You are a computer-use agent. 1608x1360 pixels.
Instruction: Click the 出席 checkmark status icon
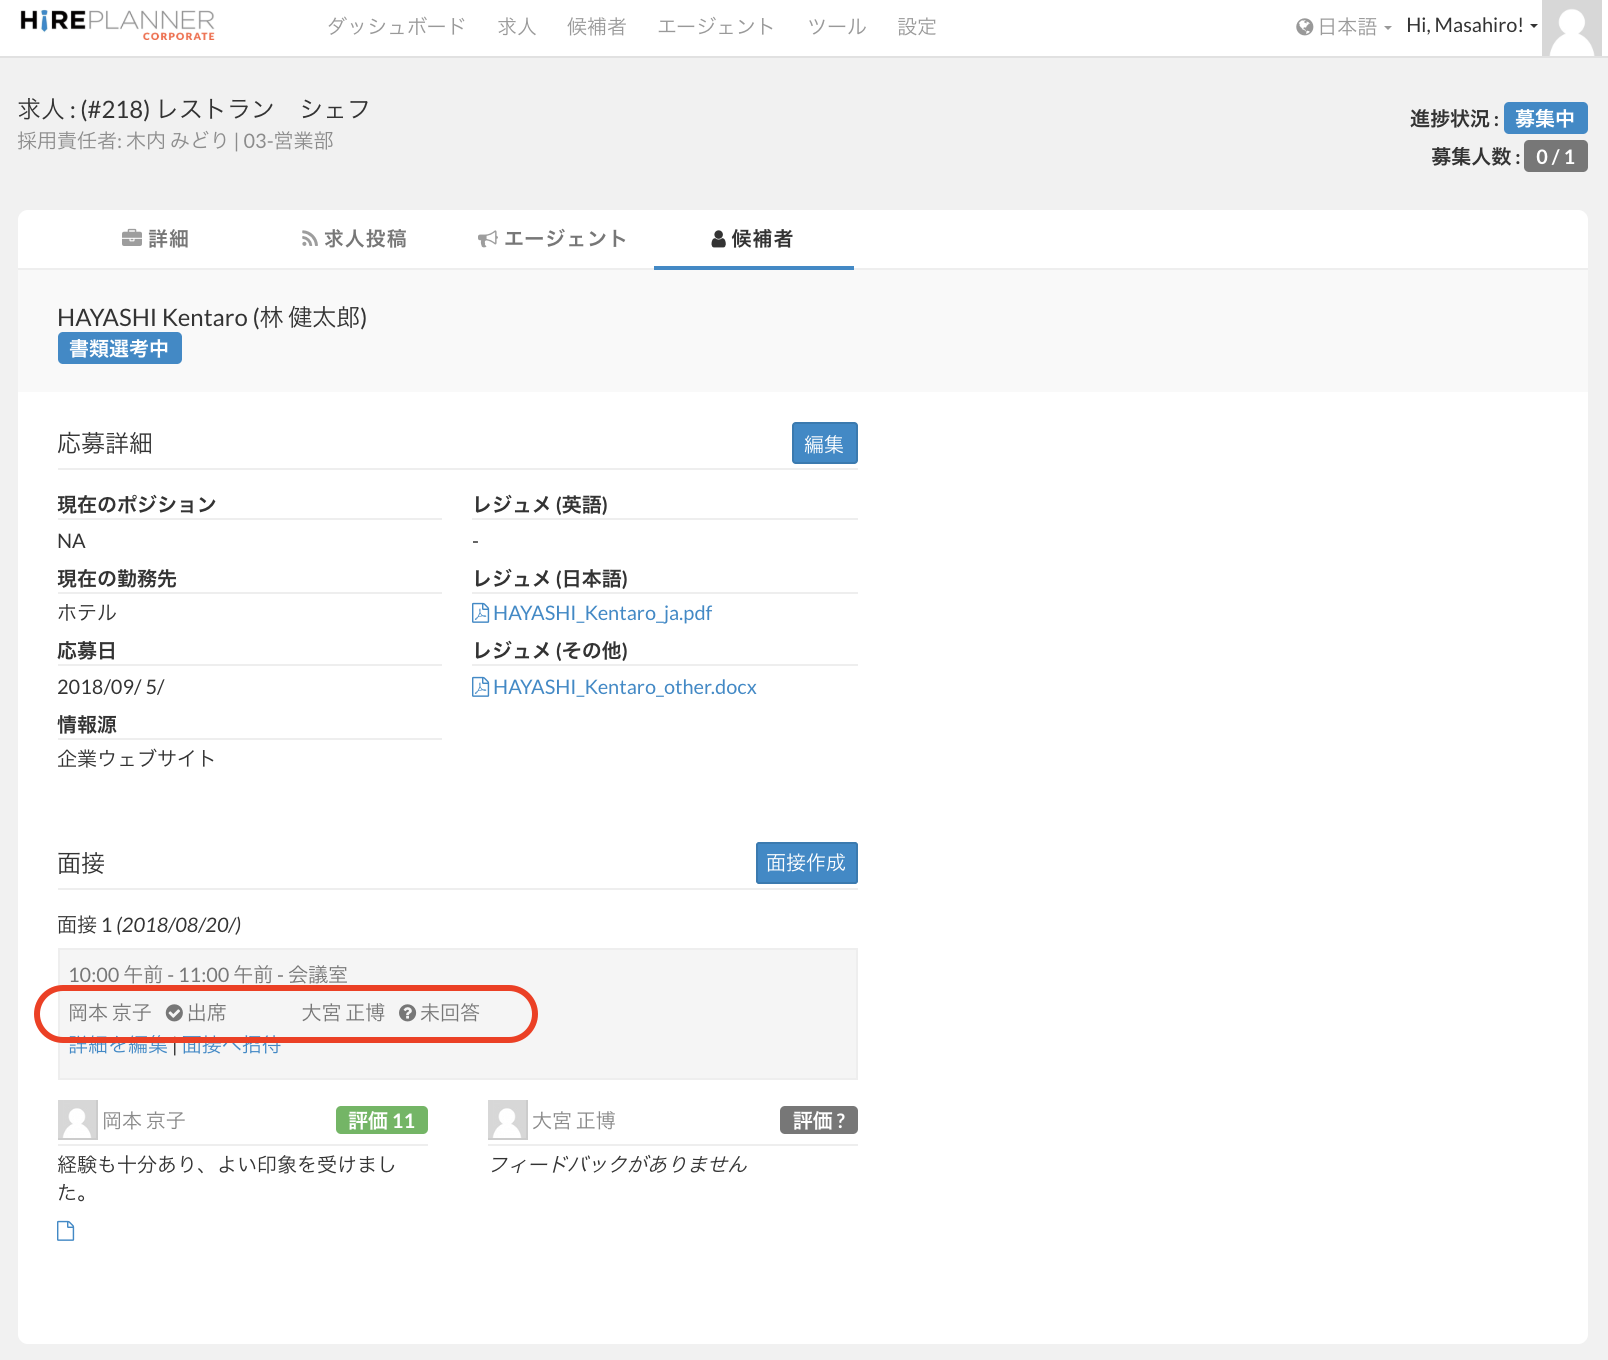point(174,1013)
